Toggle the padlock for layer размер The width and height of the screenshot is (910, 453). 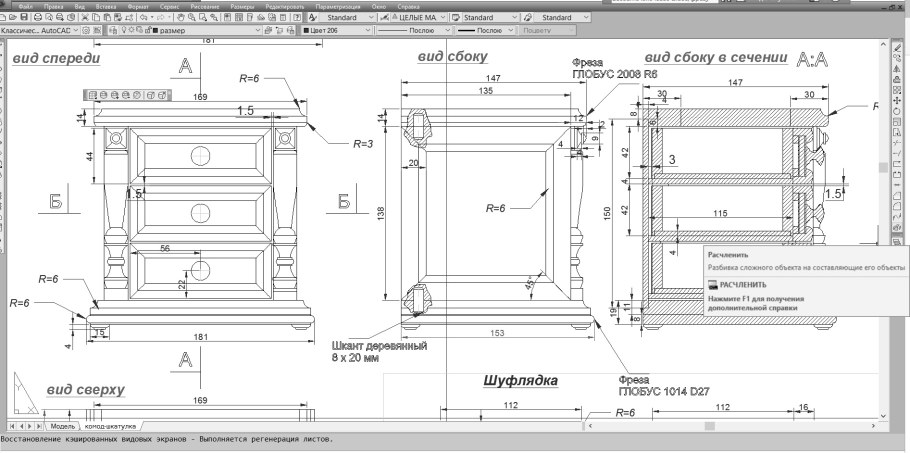(x=147, y=32)
